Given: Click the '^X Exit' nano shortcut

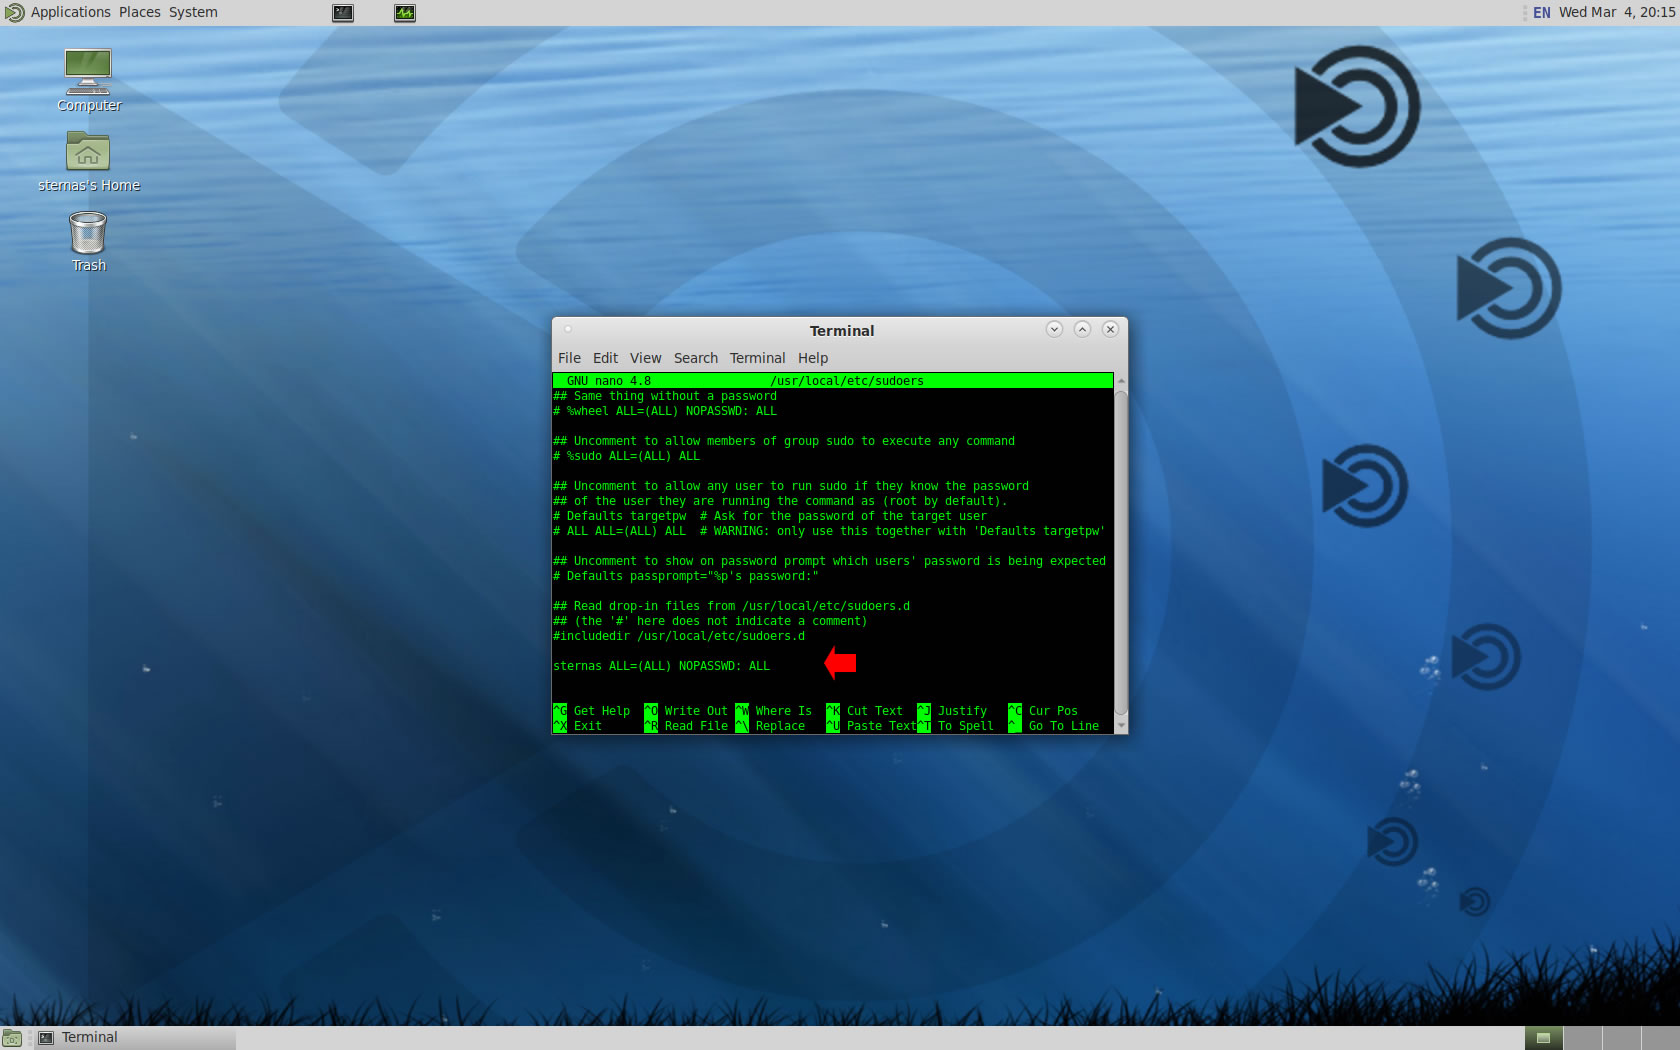Looking at the screenshot, I should click(x=578, y=726).
